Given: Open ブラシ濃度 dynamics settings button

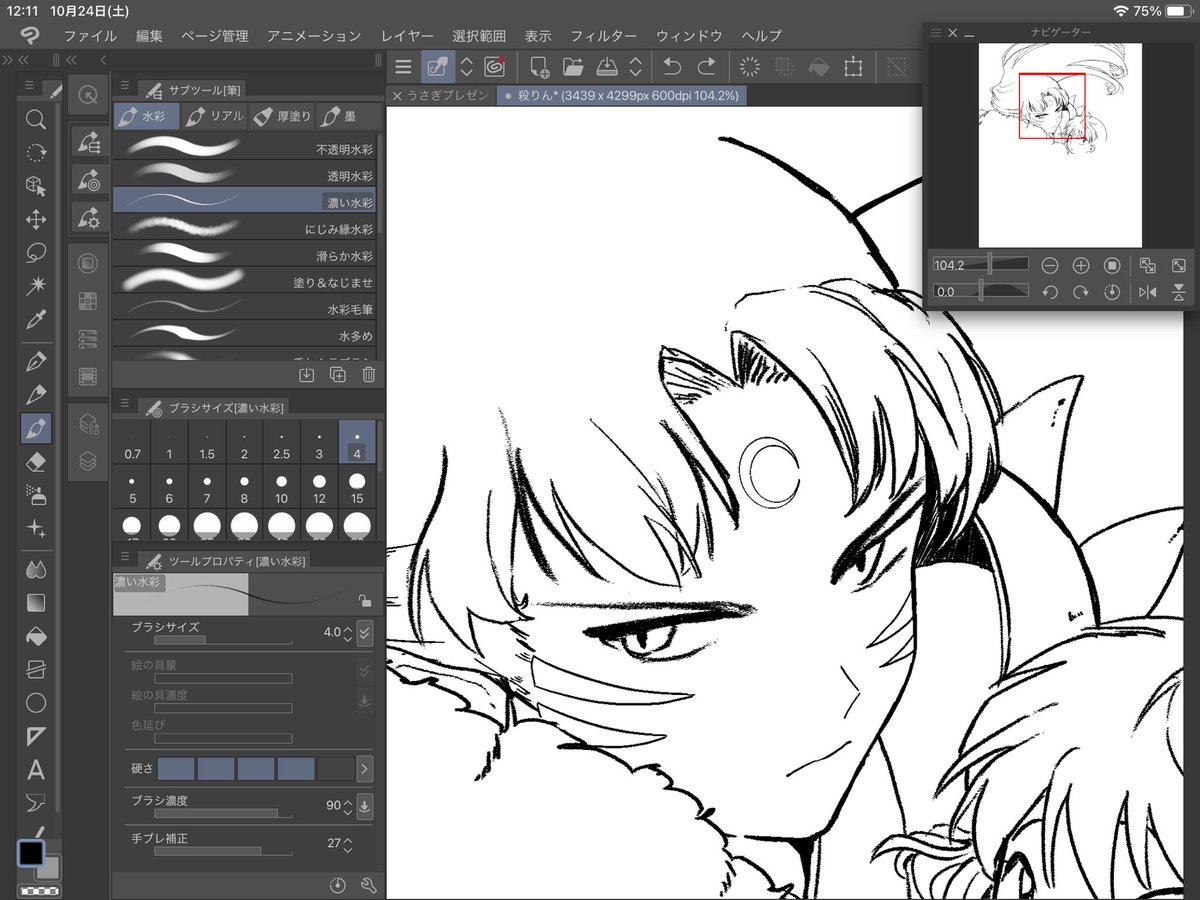Looking at the screenshot, I should point(365,805).
